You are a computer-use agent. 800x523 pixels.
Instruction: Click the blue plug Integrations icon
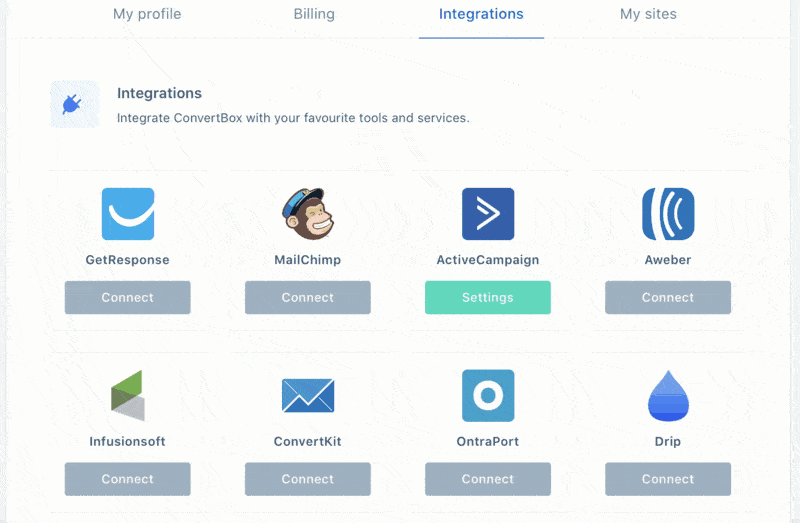pyautogui.click(x=75, y=104)
